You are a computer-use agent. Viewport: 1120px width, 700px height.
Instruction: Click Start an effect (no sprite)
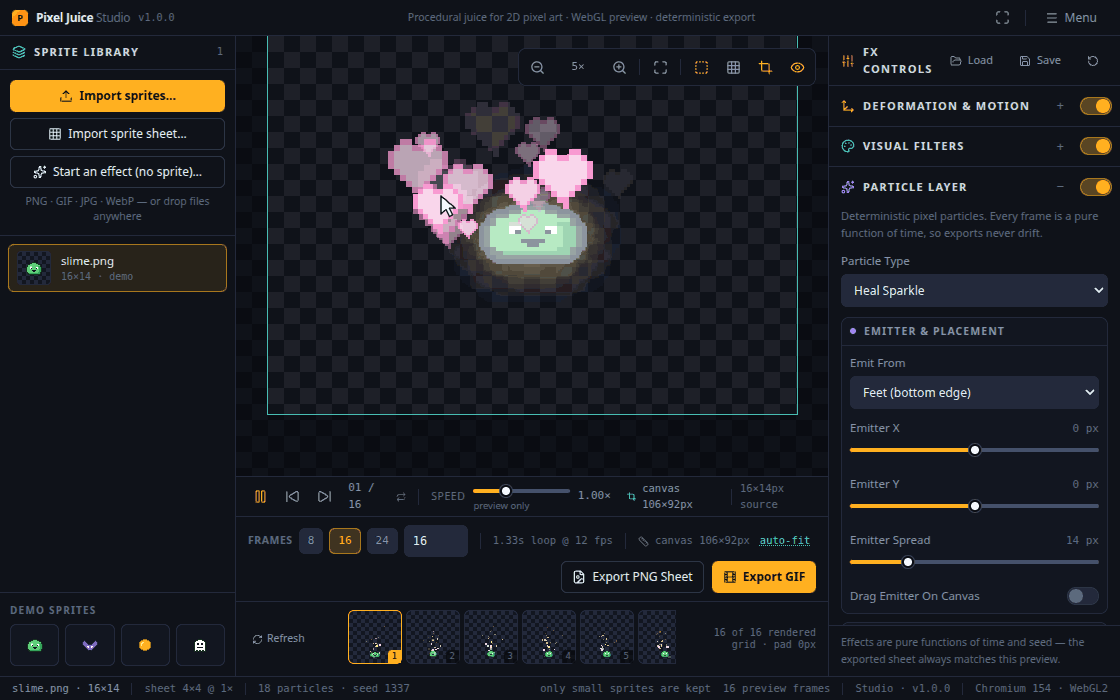[117, 171]
